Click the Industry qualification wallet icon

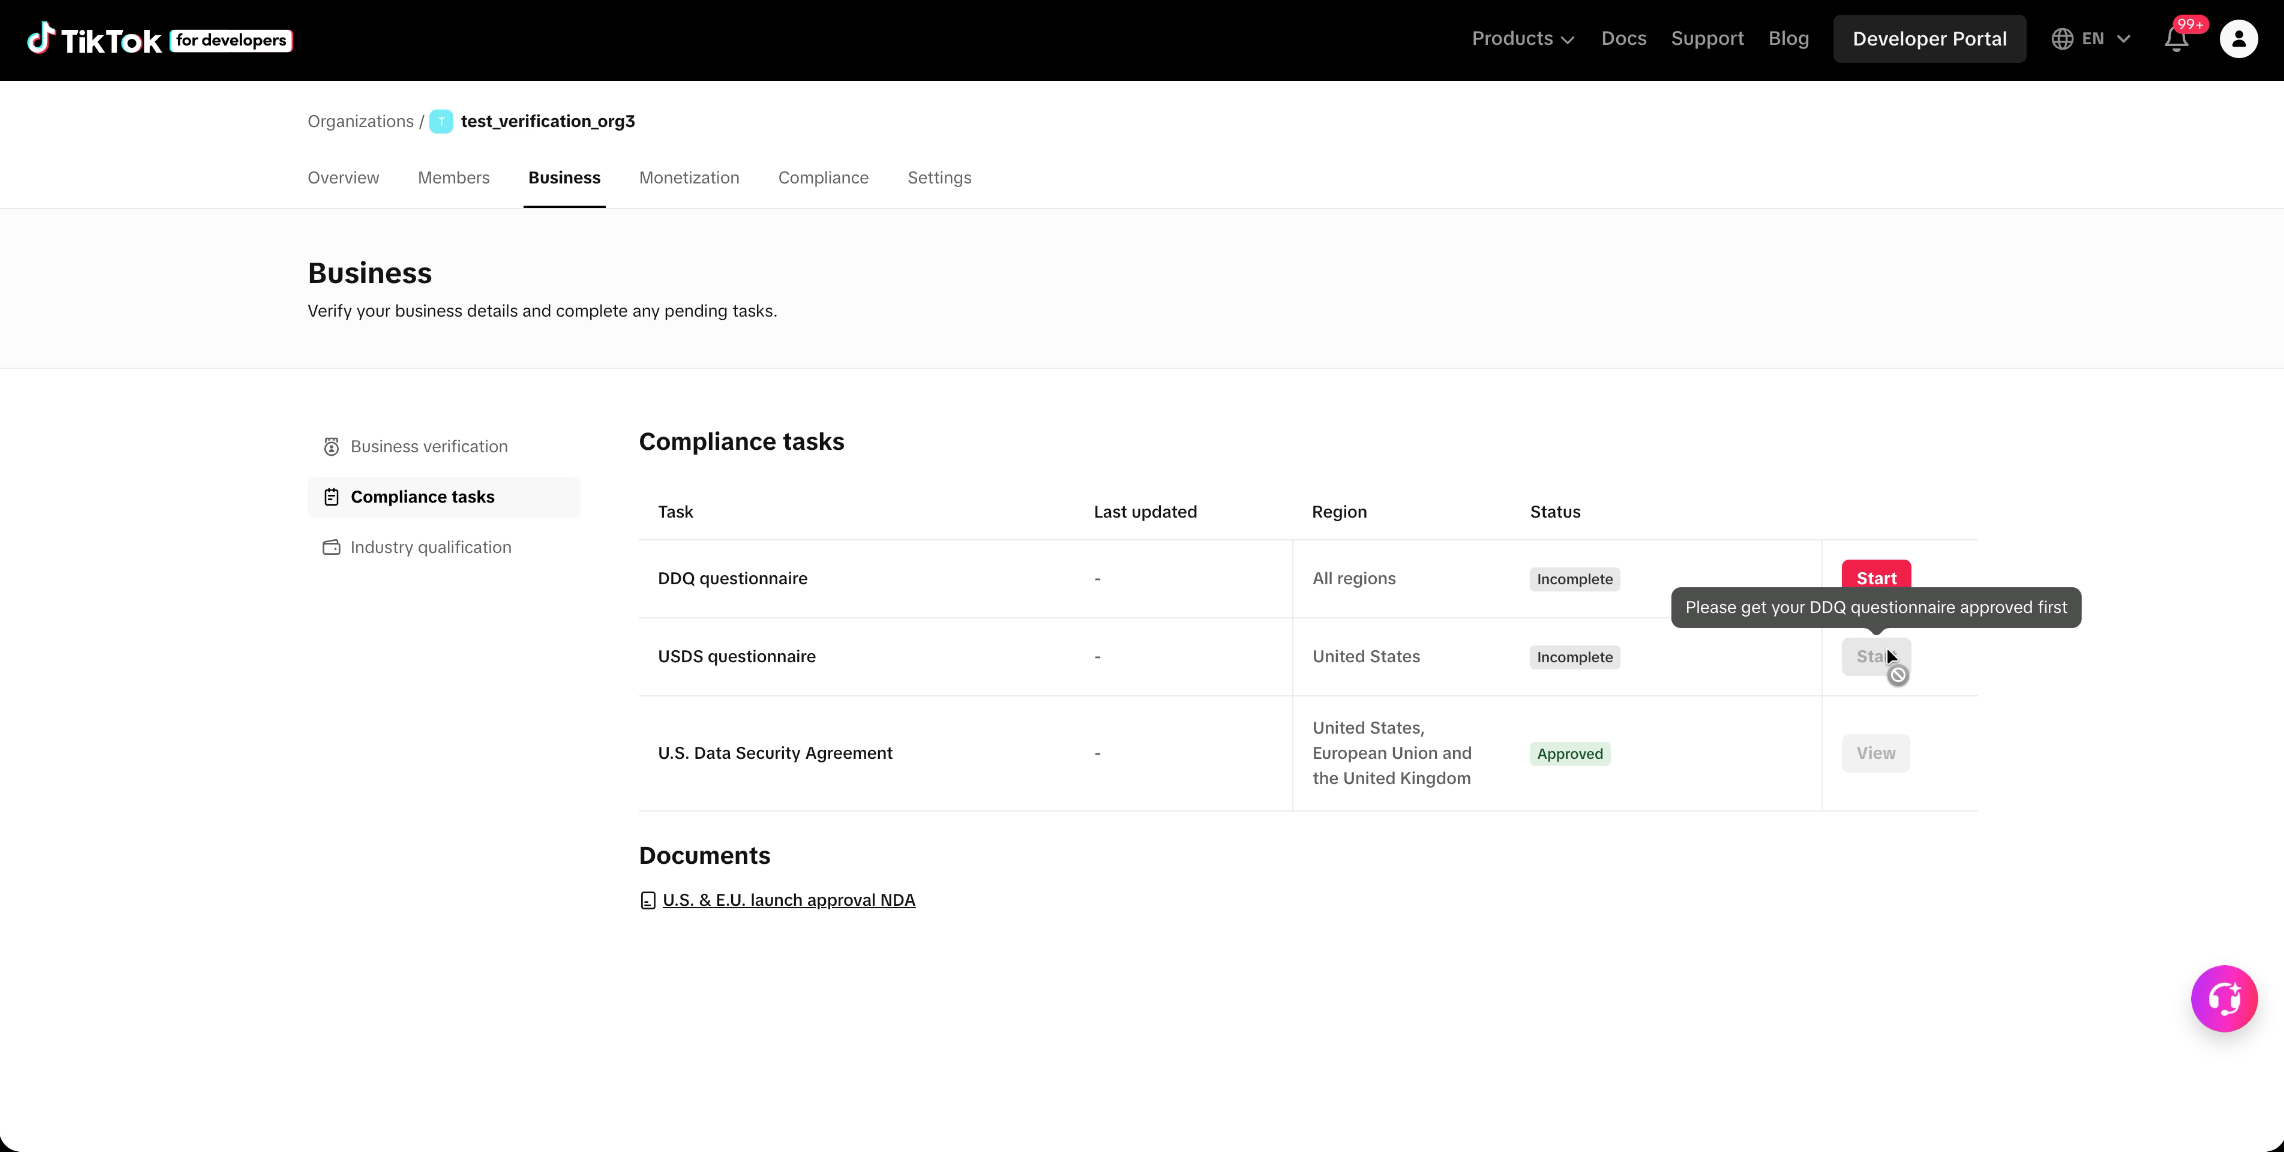click(x=331, y=547)
